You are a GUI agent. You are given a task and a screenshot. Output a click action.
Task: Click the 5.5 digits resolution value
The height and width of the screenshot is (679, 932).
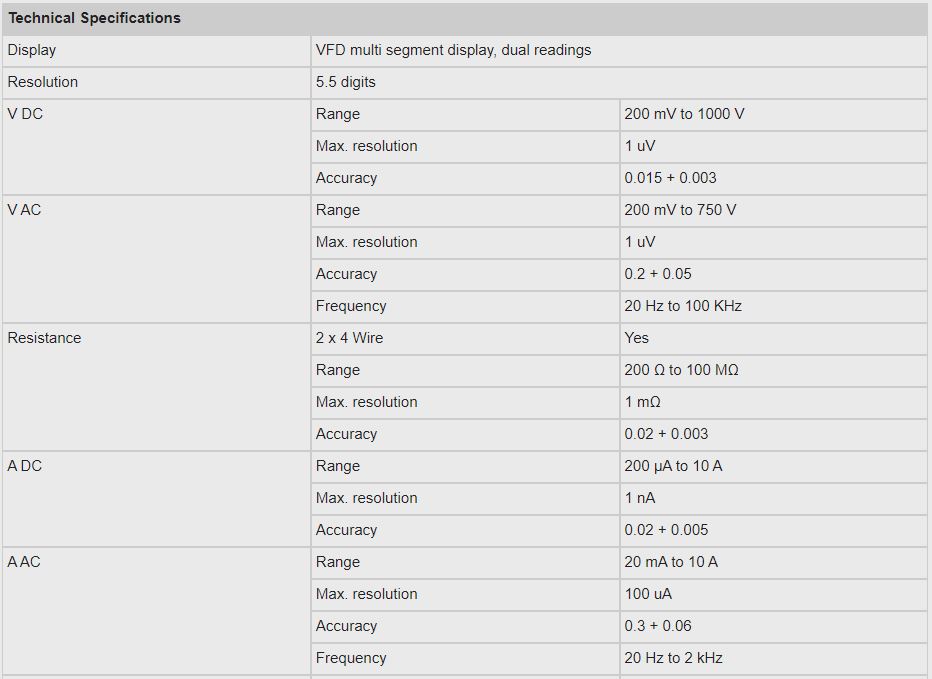click(x=346, y=82)
